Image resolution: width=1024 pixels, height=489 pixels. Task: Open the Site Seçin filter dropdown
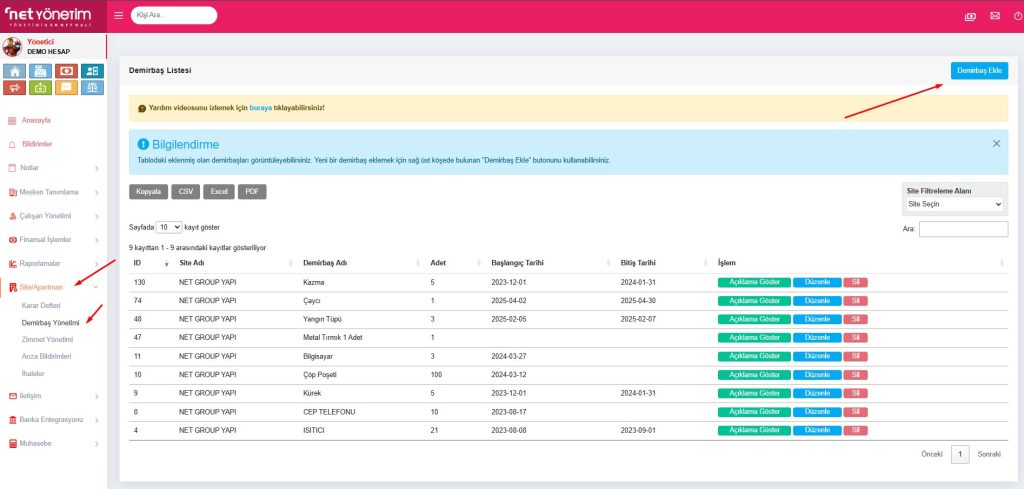[953, 204]
